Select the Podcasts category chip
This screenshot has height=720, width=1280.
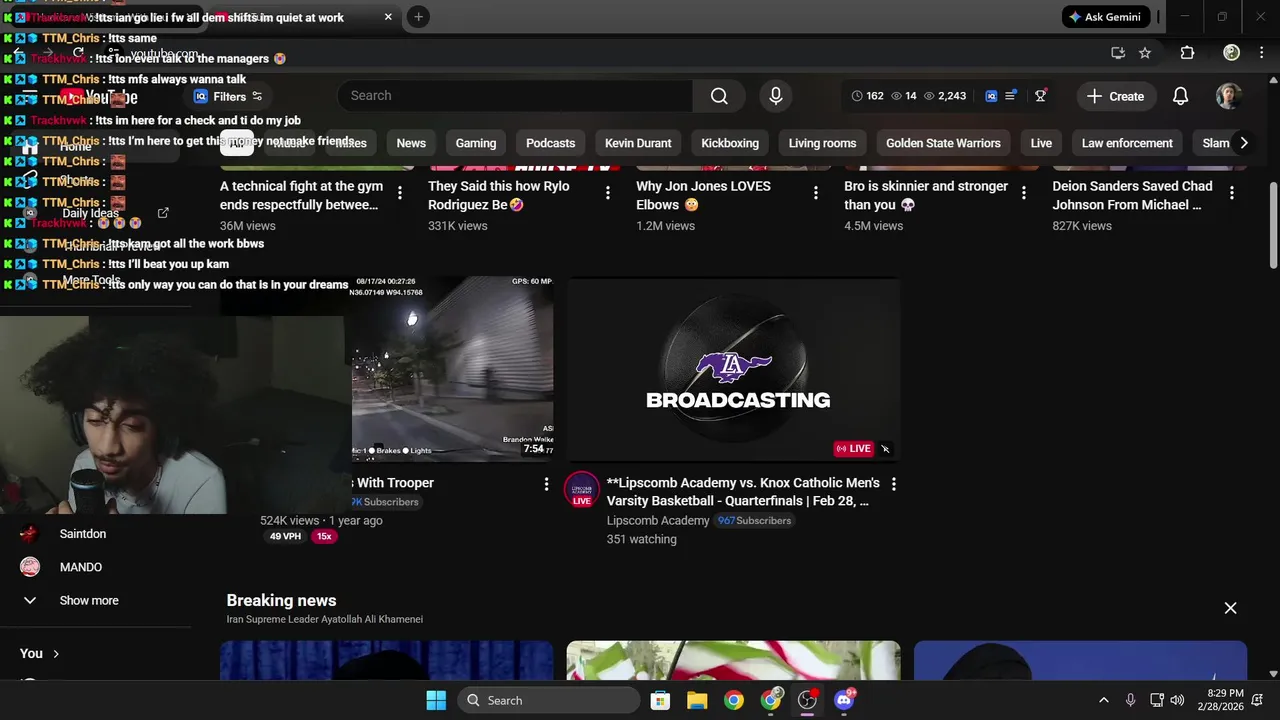[x=550, y=143]
